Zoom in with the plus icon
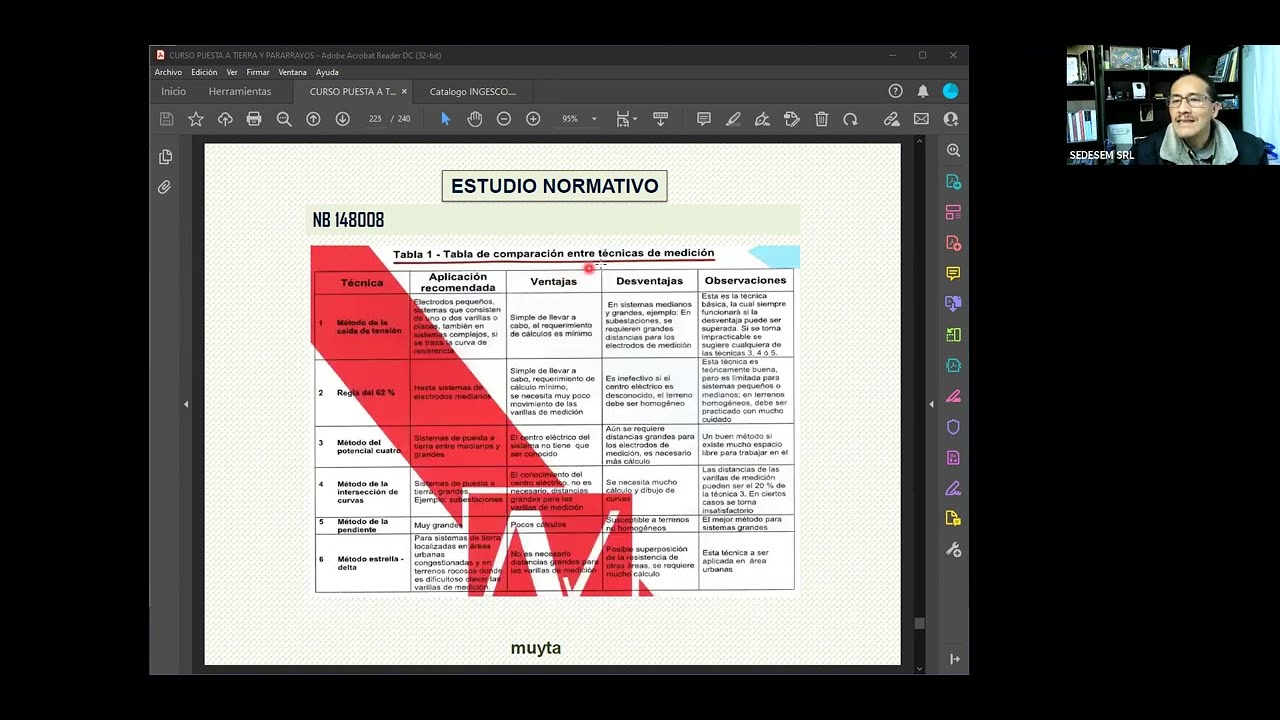The height and width of the screenshot is (720, 1280). tap(533, 119)
